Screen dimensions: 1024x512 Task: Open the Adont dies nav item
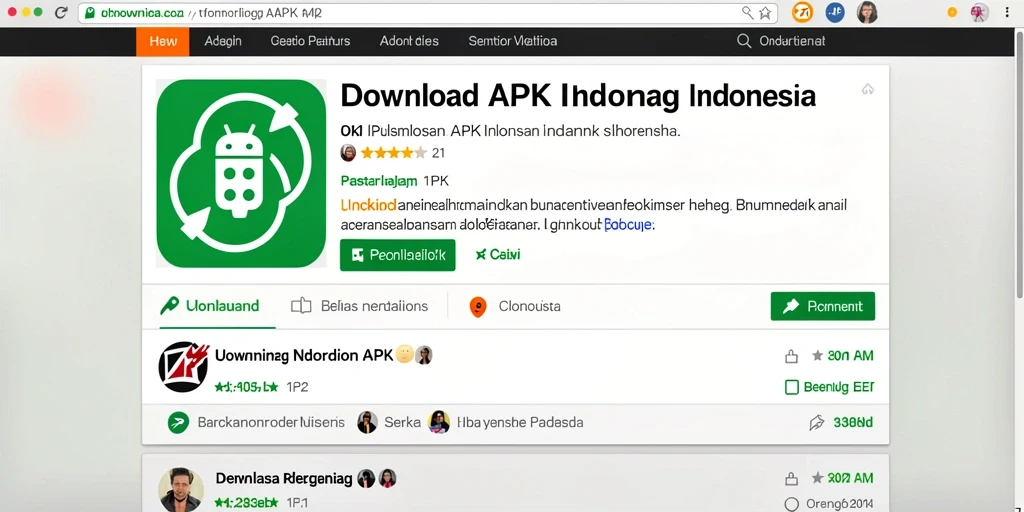click(x=409, y=41)
